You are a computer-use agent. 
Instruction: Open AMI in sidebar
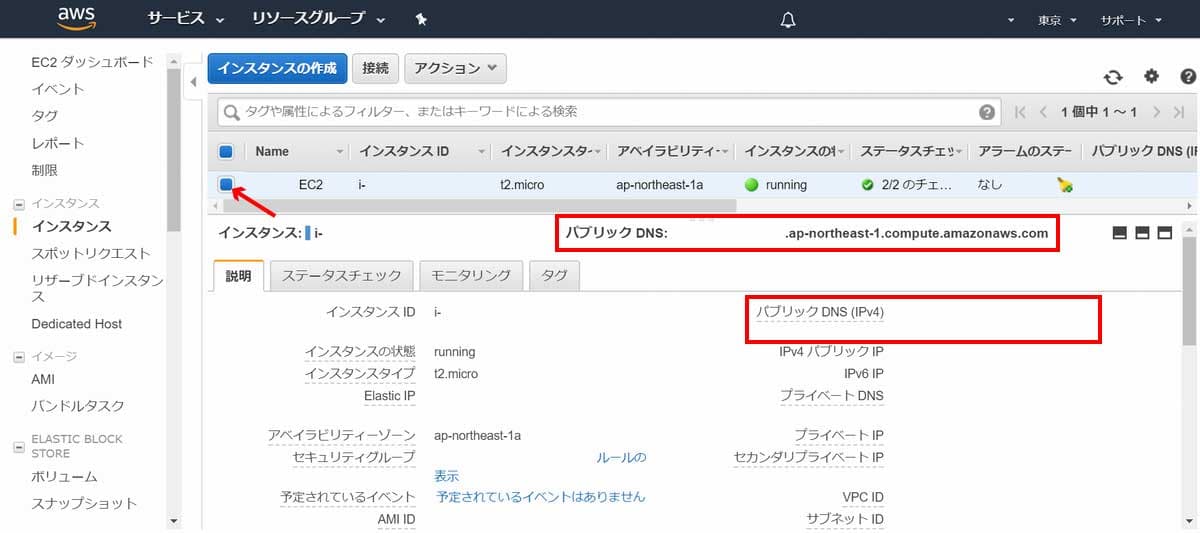tap(43, 379)
